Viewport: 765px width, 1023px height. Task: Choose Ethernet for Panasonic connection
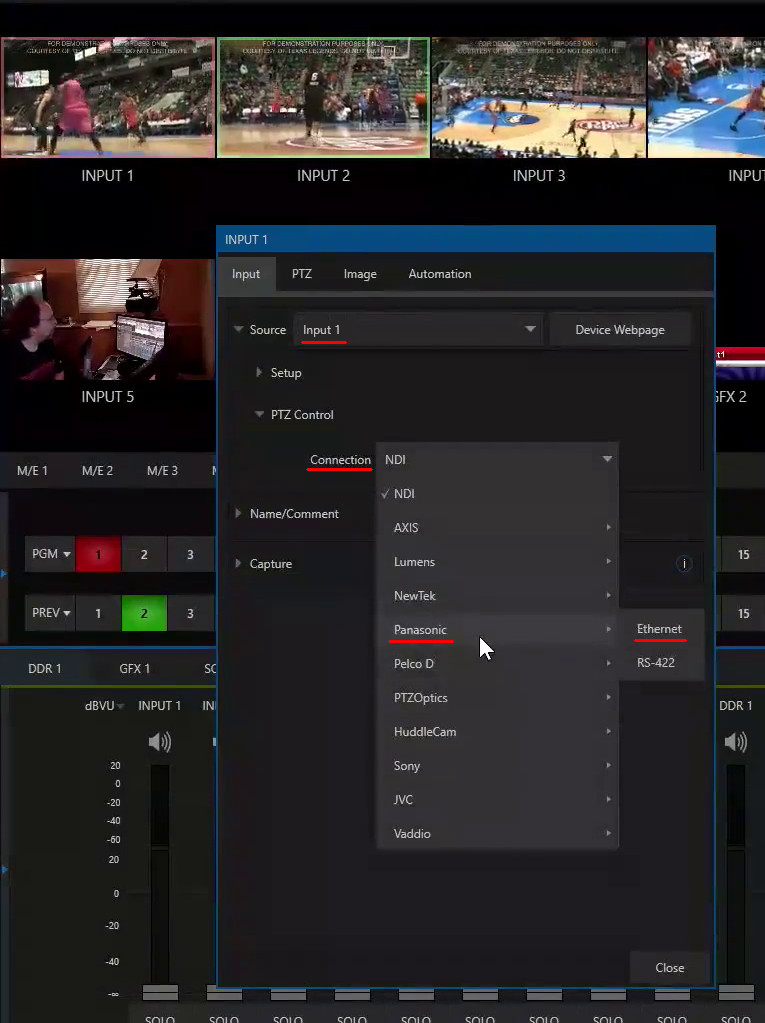click(661, 628)
